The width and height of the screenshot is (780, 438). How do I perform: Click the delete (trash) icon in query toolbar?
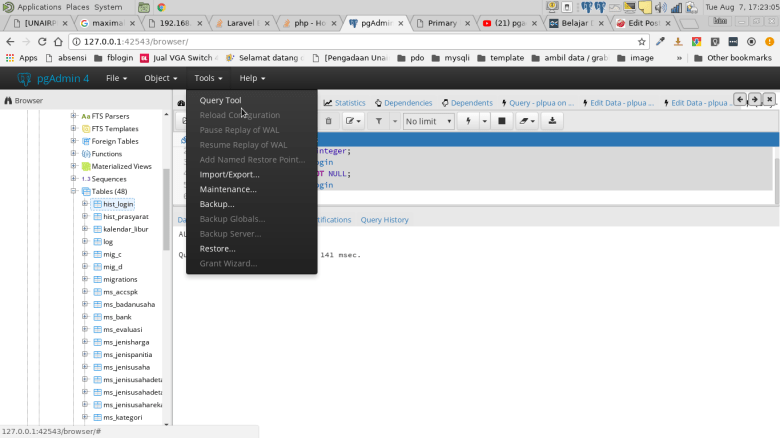[x=328, y=121]
